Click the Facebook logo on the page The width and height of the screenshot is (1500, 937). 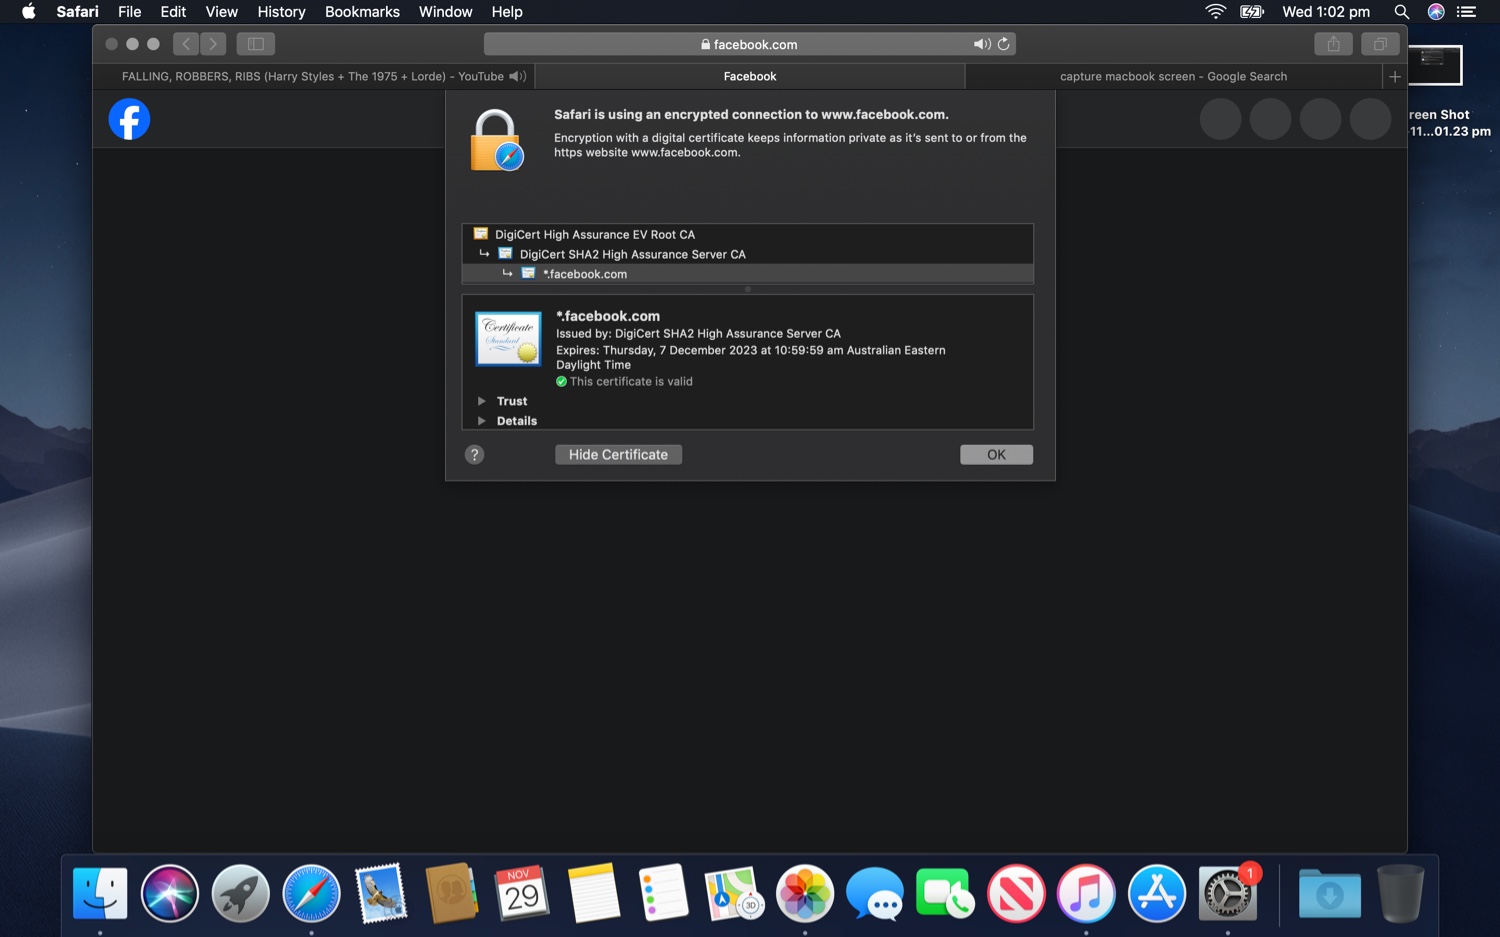(129, 119)
